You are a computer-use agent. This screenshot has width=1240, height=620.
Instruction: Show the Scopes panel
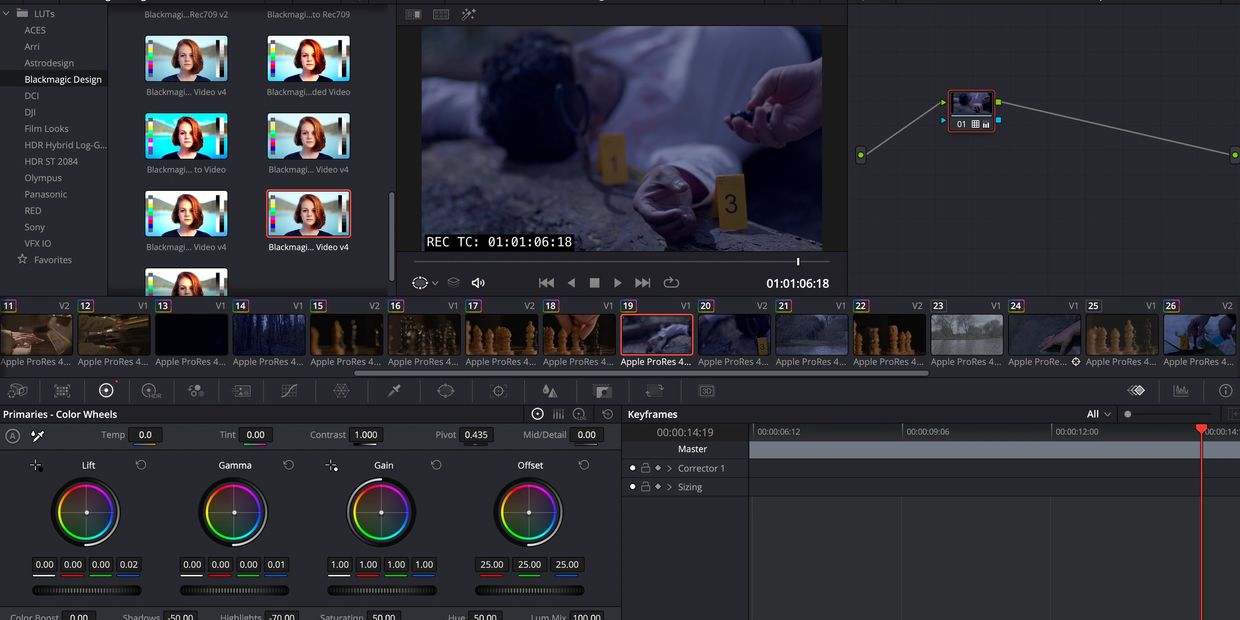[x=1181, y=391]
